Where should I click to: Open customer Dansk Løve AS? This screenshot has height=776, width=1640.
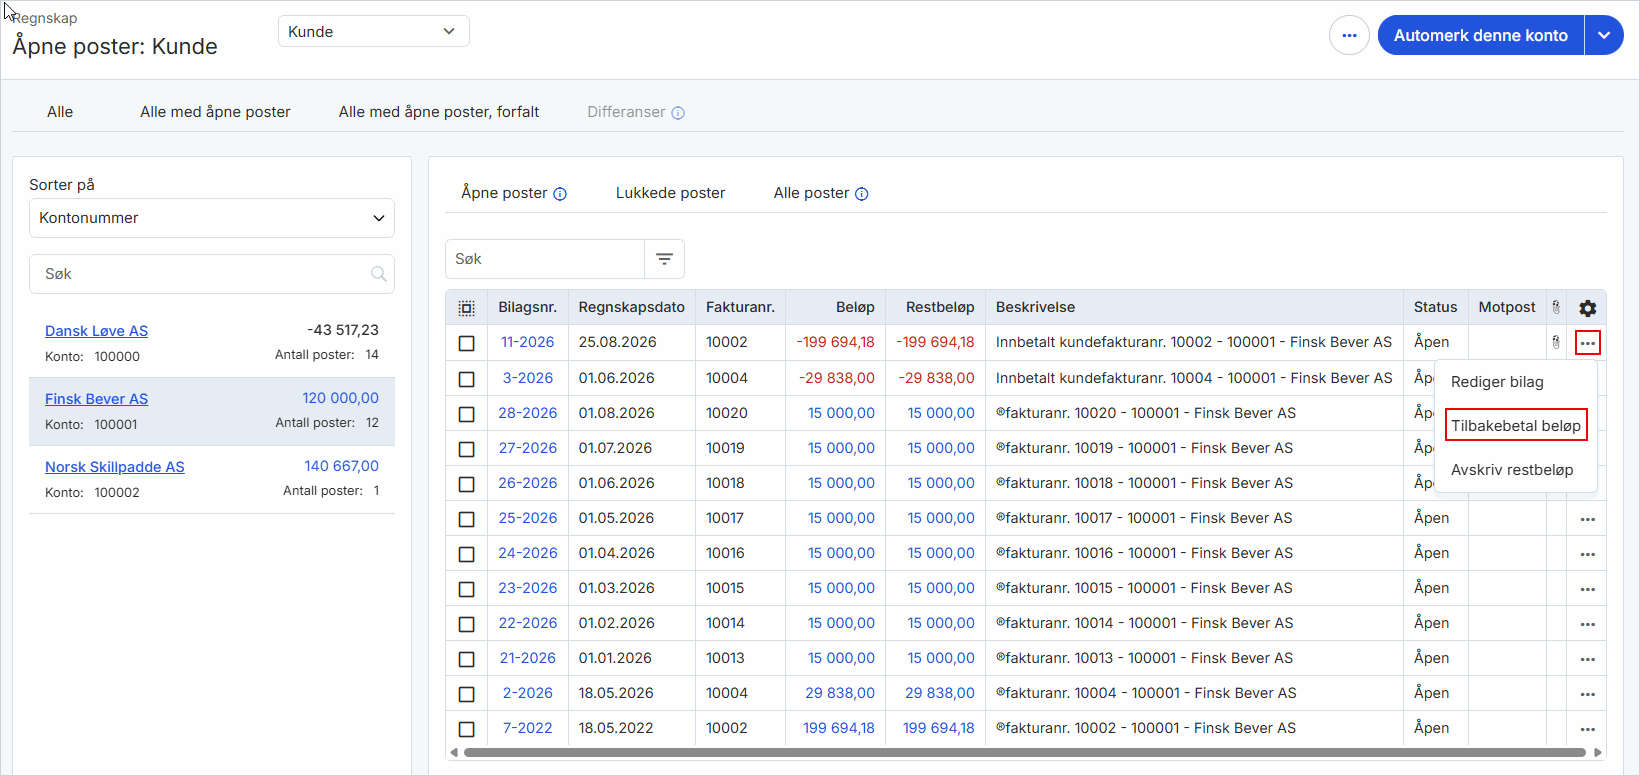(x=96, y=331)
